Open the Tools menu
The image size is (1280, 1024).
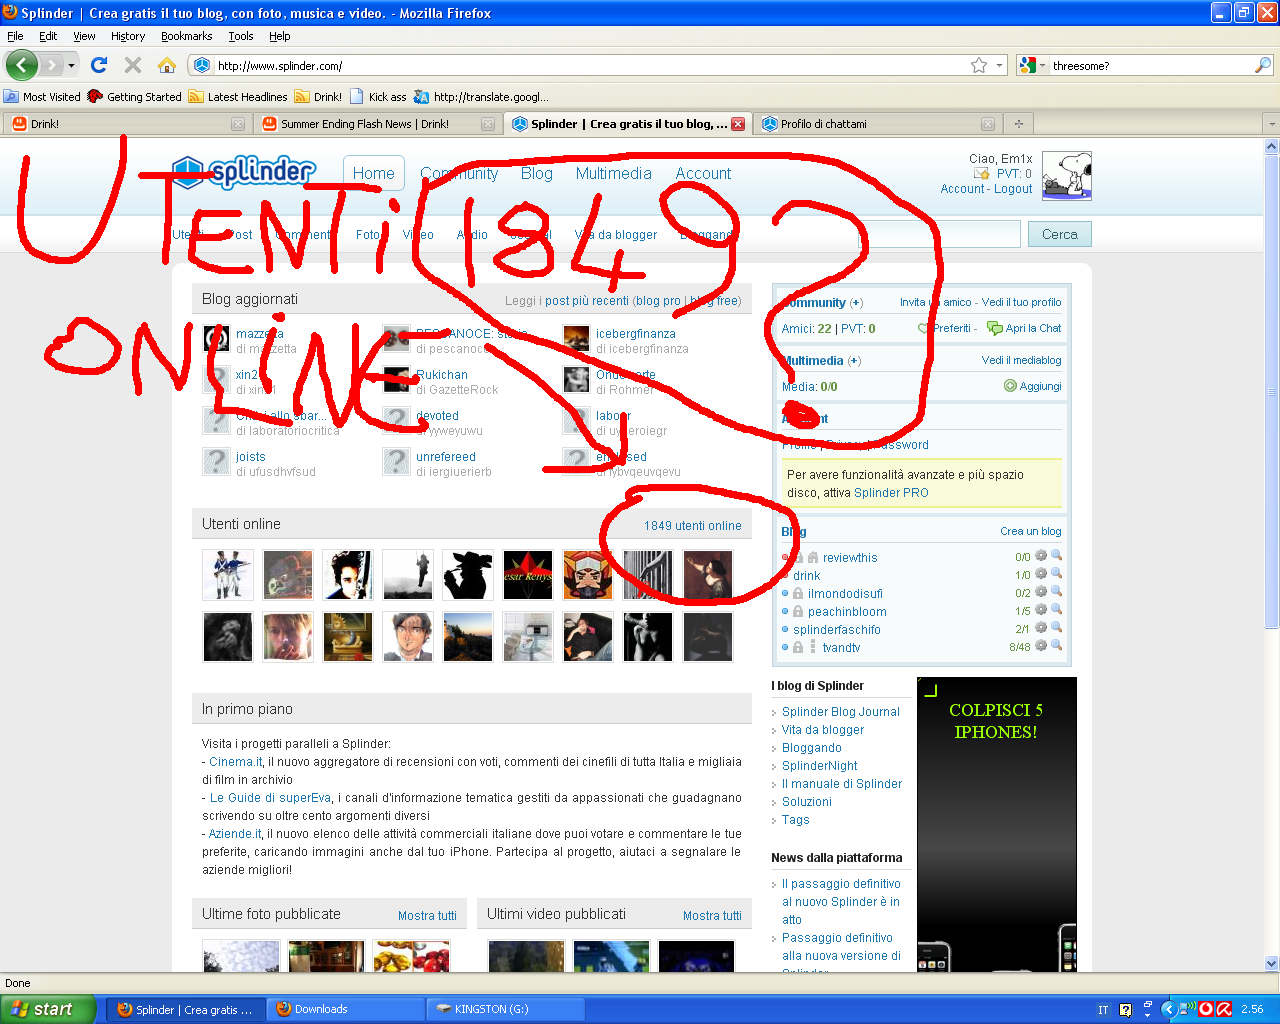pos(240,36)
